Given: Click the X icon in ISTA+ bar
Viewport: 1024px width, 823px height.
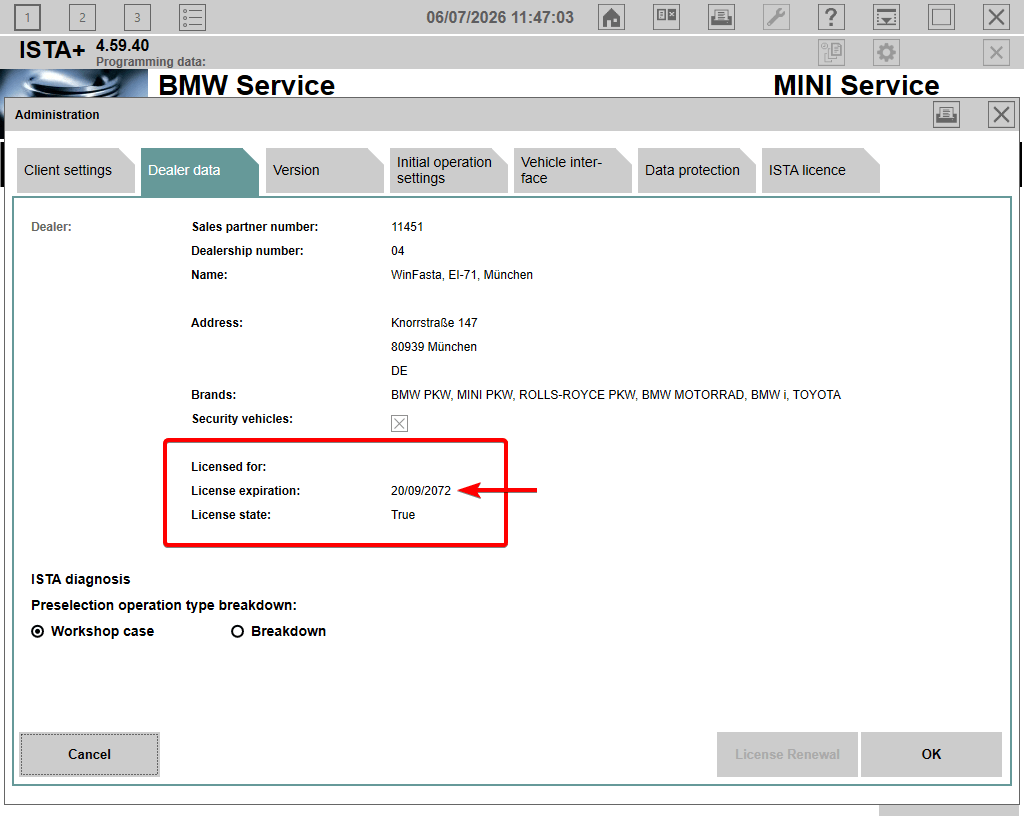Looking at the screenshot, I should (x=996, y=52).
